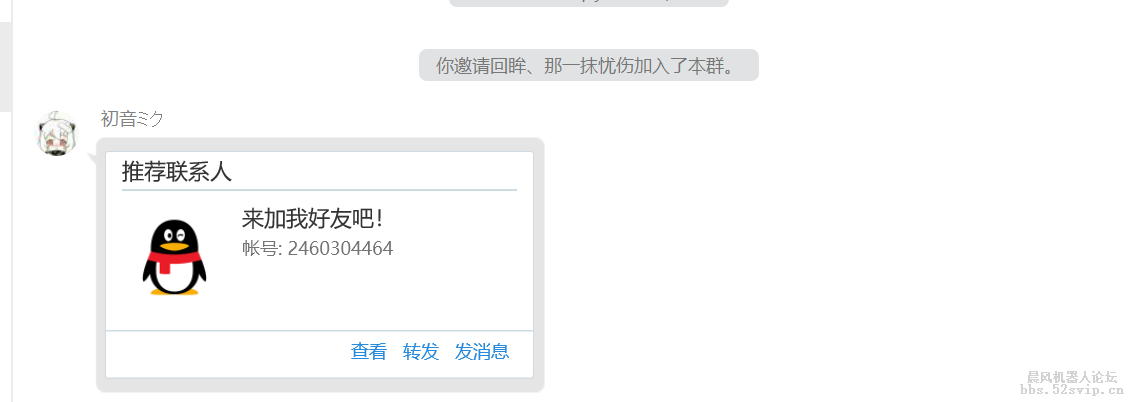The height and width of the screenshot is (402, 1131).
Task: Click 发消息 to message the recommended contact
Action: coord(482,351)
